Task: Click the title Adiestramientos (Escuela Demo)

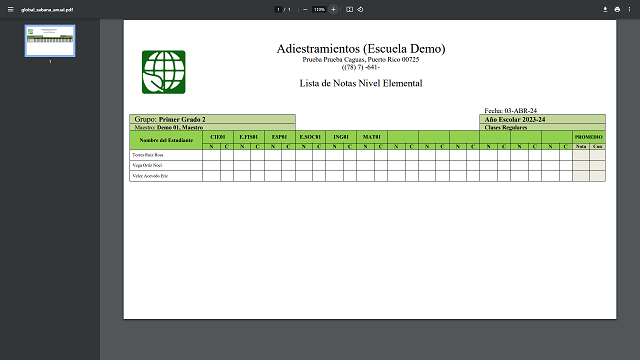Action: [x=361, y=49]
